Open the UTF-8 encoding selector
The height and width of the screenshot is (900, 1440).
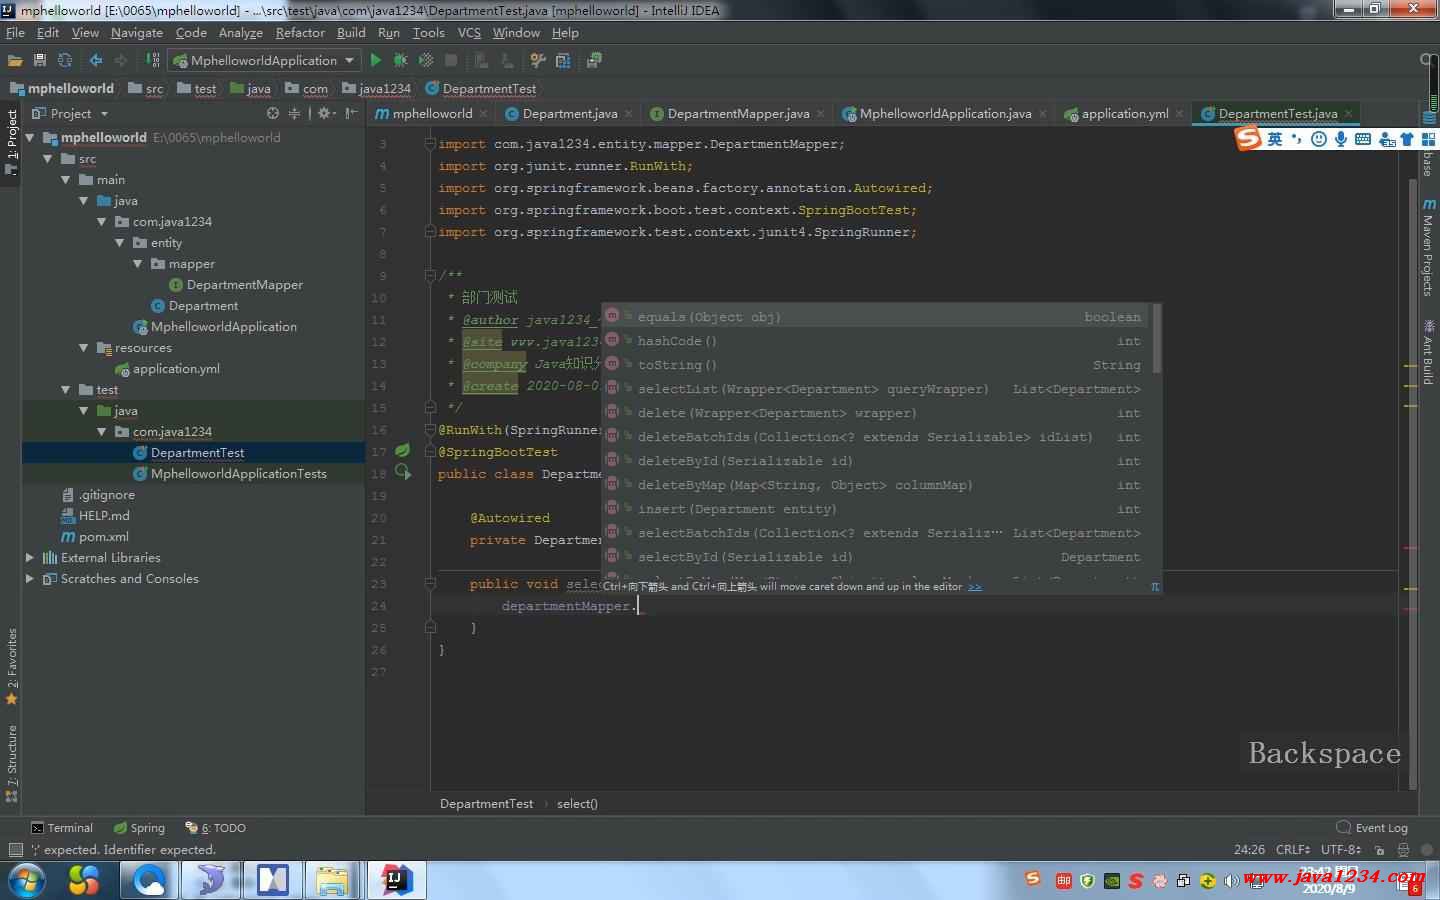point(1341,850)
